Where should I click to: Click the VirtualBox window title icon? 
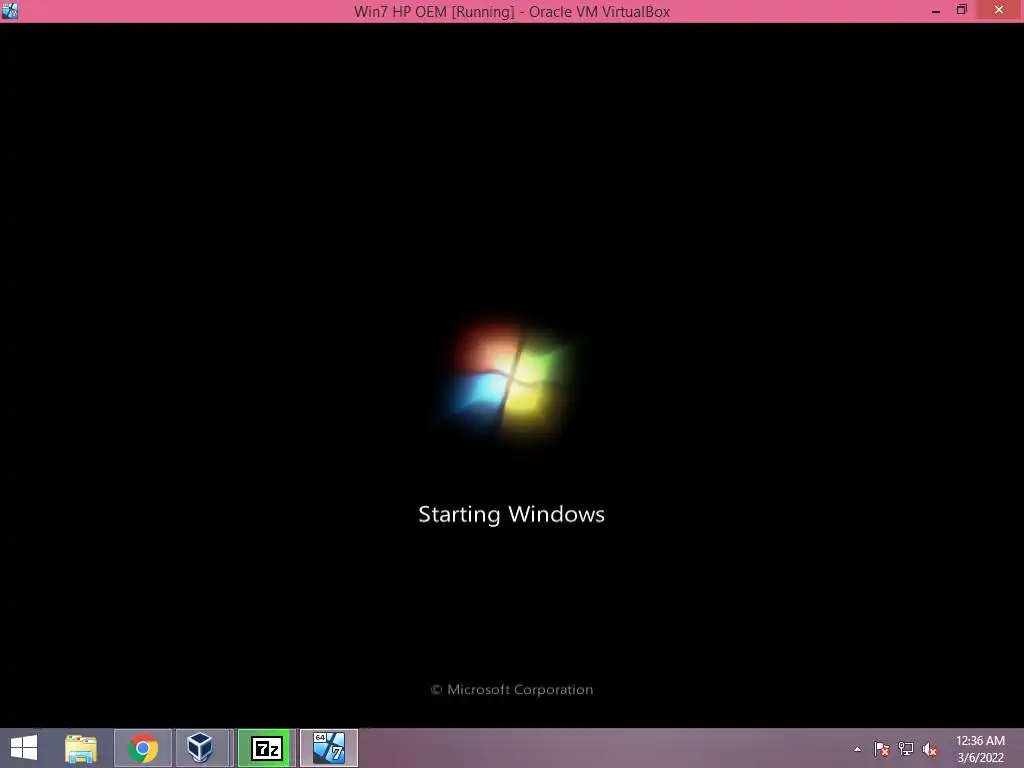10,10
